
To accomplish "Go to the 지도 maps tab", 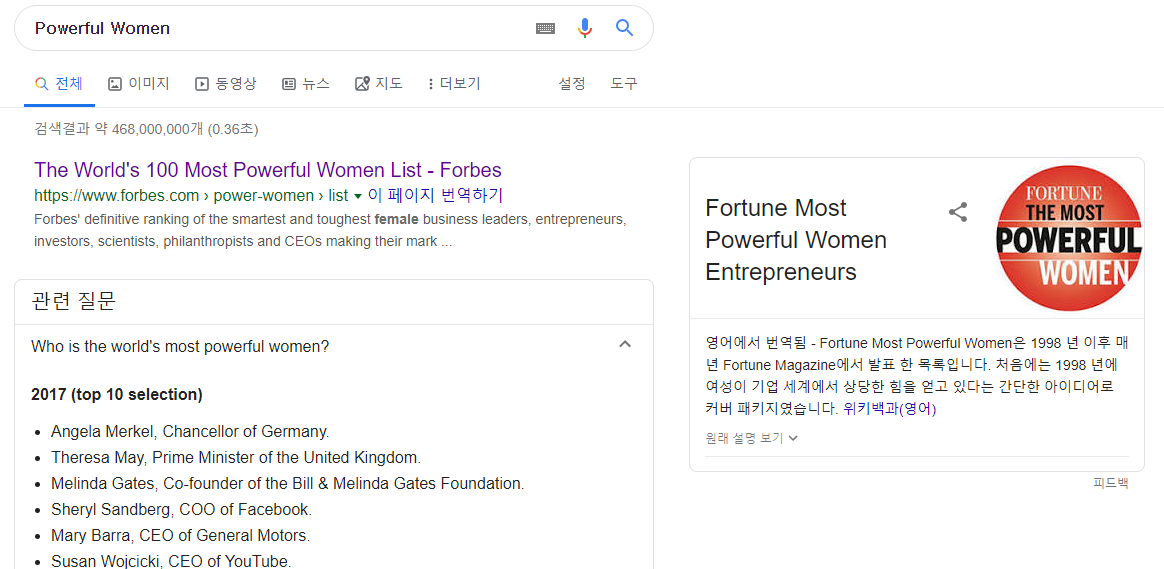I will pyautogui.click(x=379, y=84).
